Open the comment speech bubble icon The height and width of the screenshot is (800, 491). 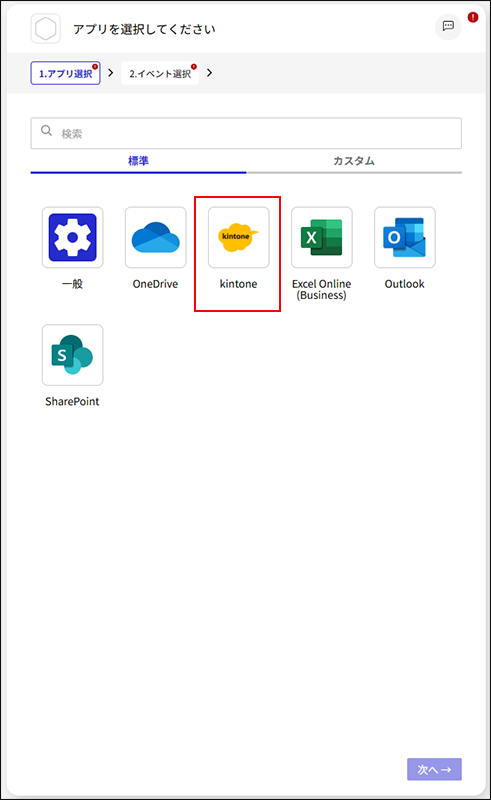pos(448,26)
